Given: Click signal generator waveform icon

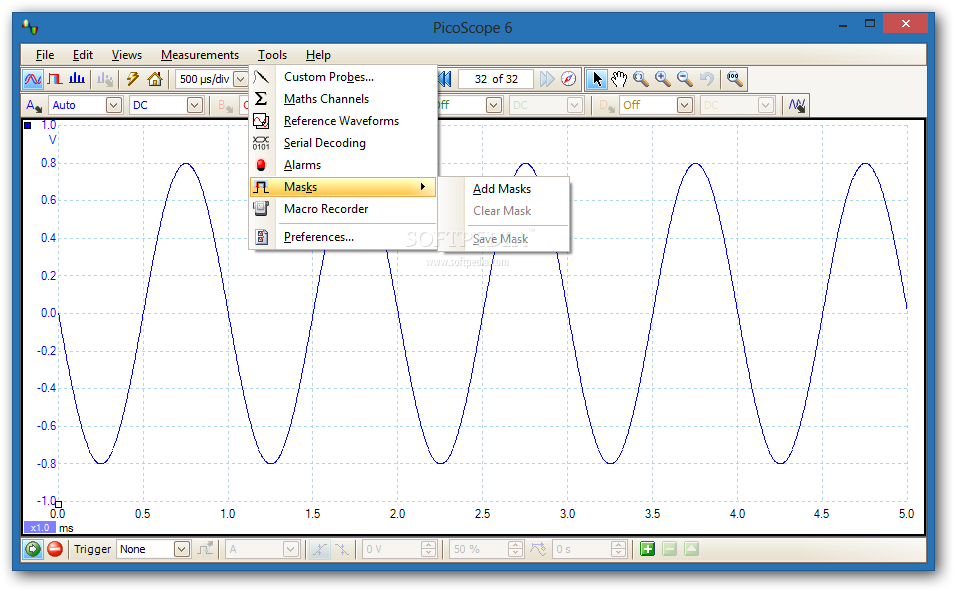Looking at the screenshot, I should [x=797, y=105].
